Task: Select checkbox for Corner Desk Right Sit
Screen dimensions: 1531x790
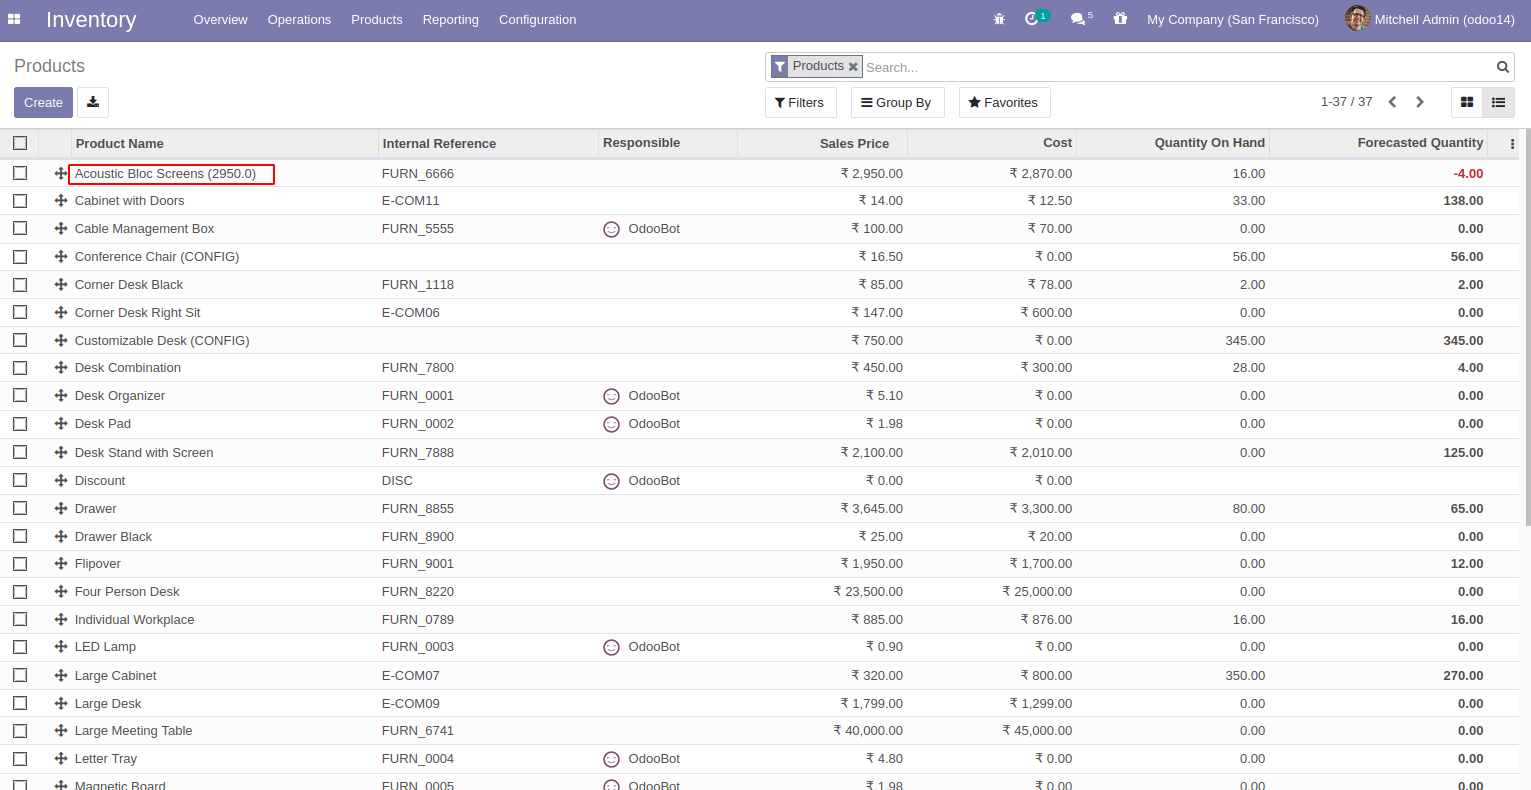Action: (x=20, y=312)
